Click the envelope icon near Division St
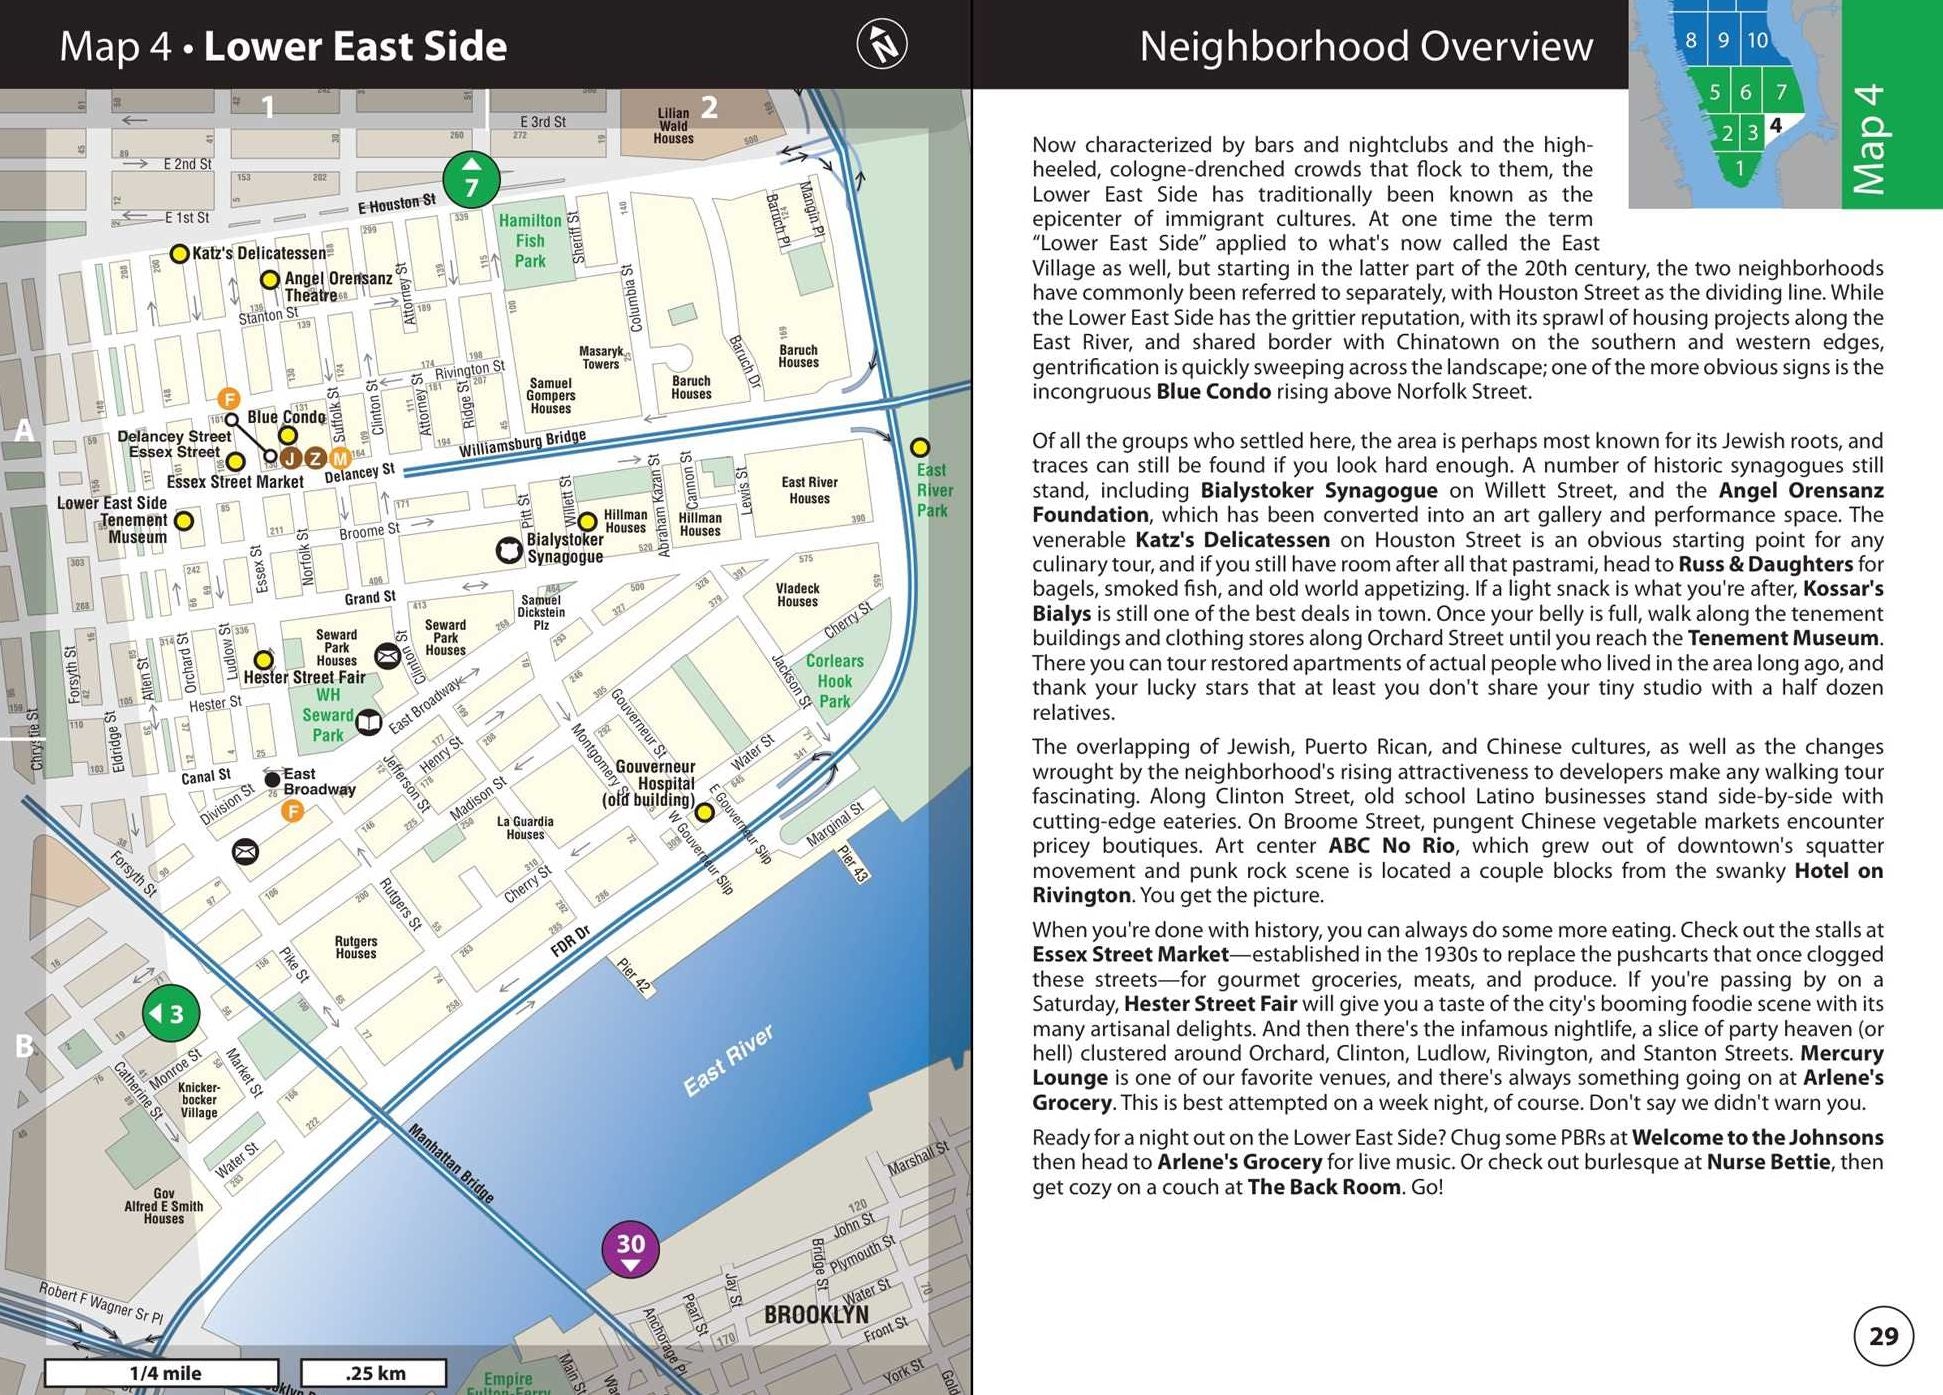Image resolution: width=1943 pixels, height=1395 pixels. click(x=245, y=851)
